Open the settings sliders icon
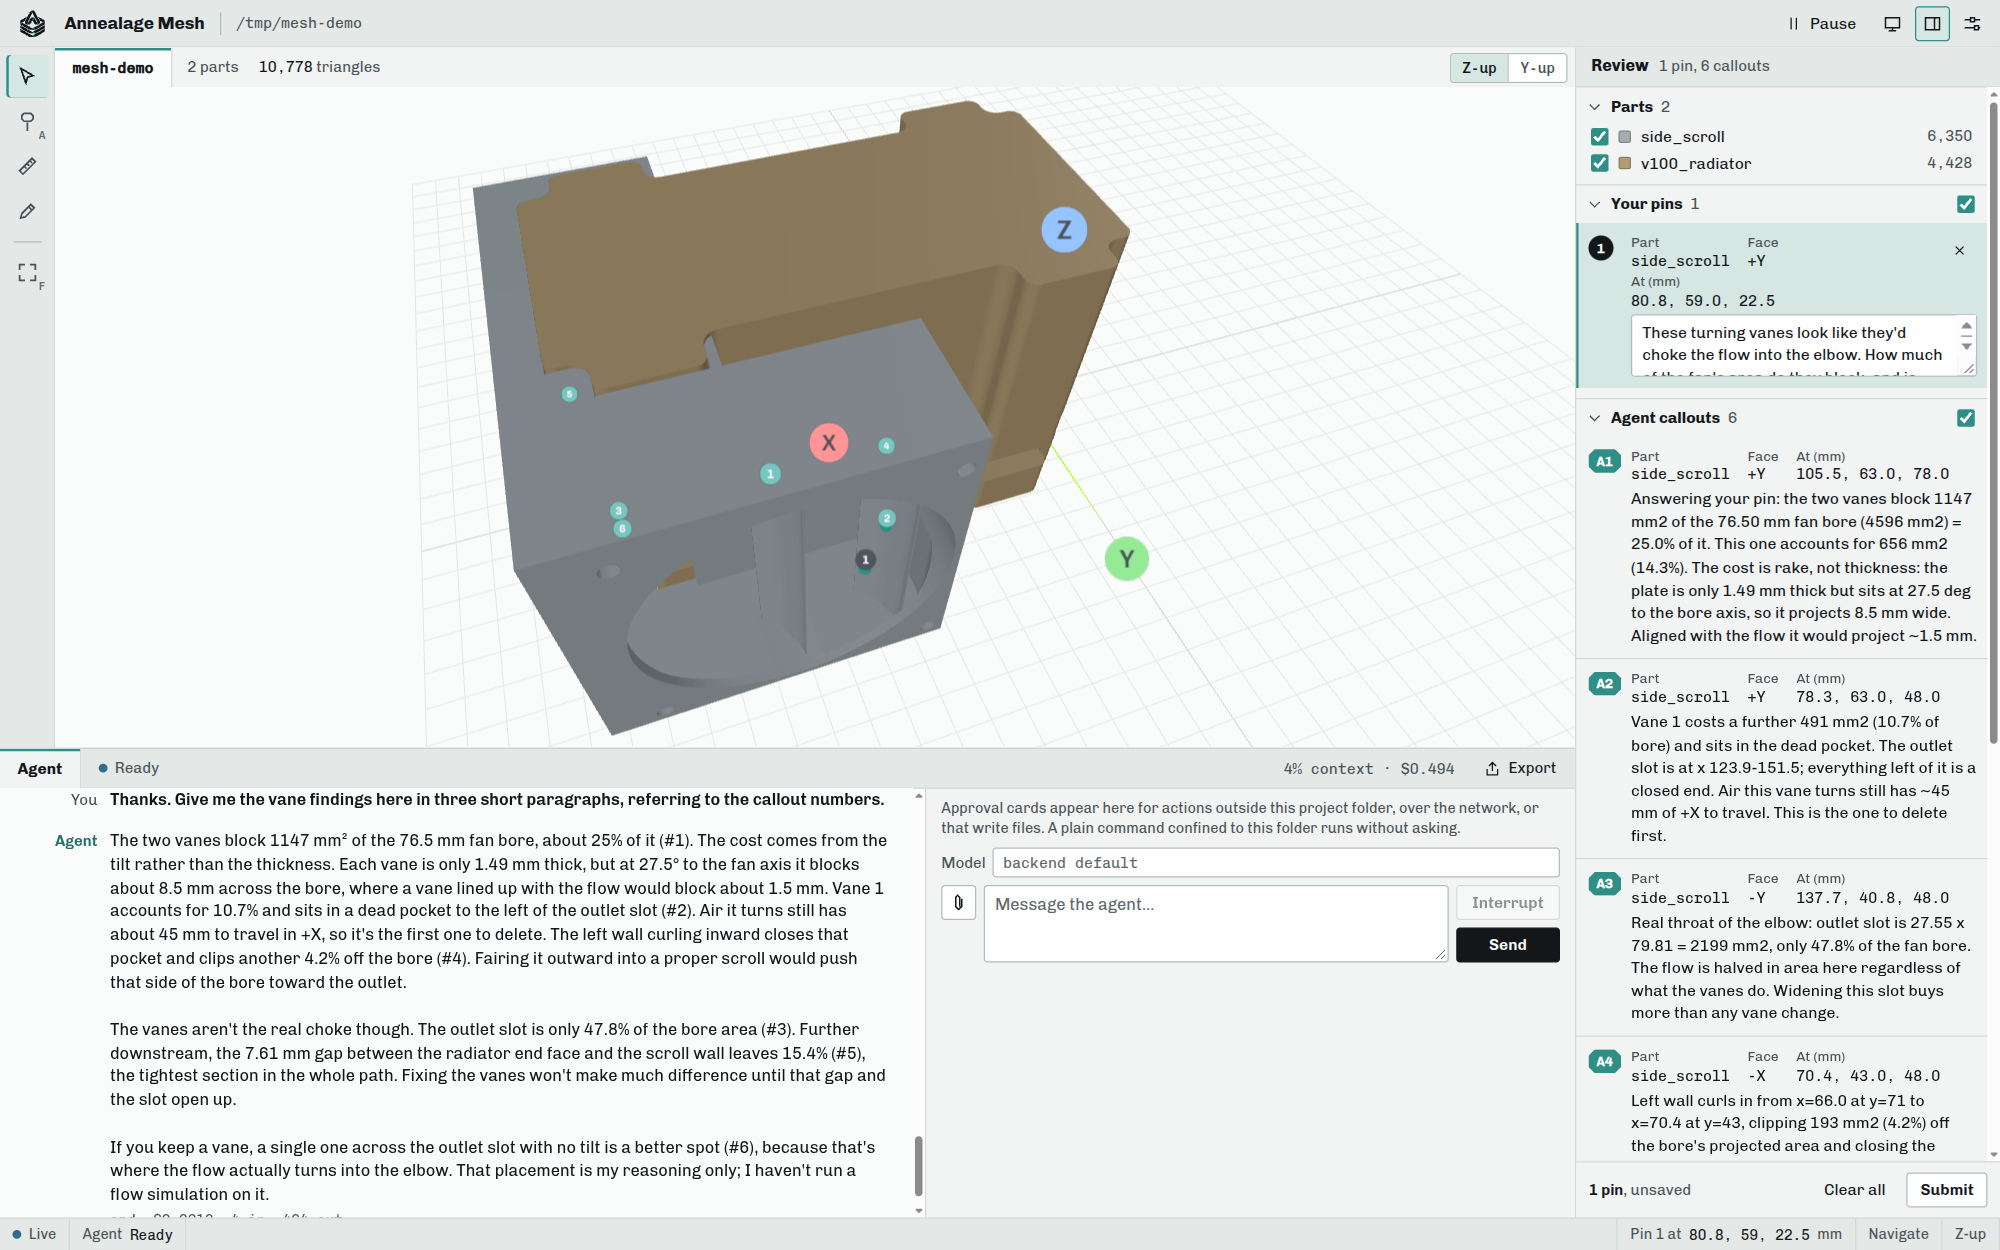Image resolution: width=2000 pixels, height=1250 pixels. 1972,23
